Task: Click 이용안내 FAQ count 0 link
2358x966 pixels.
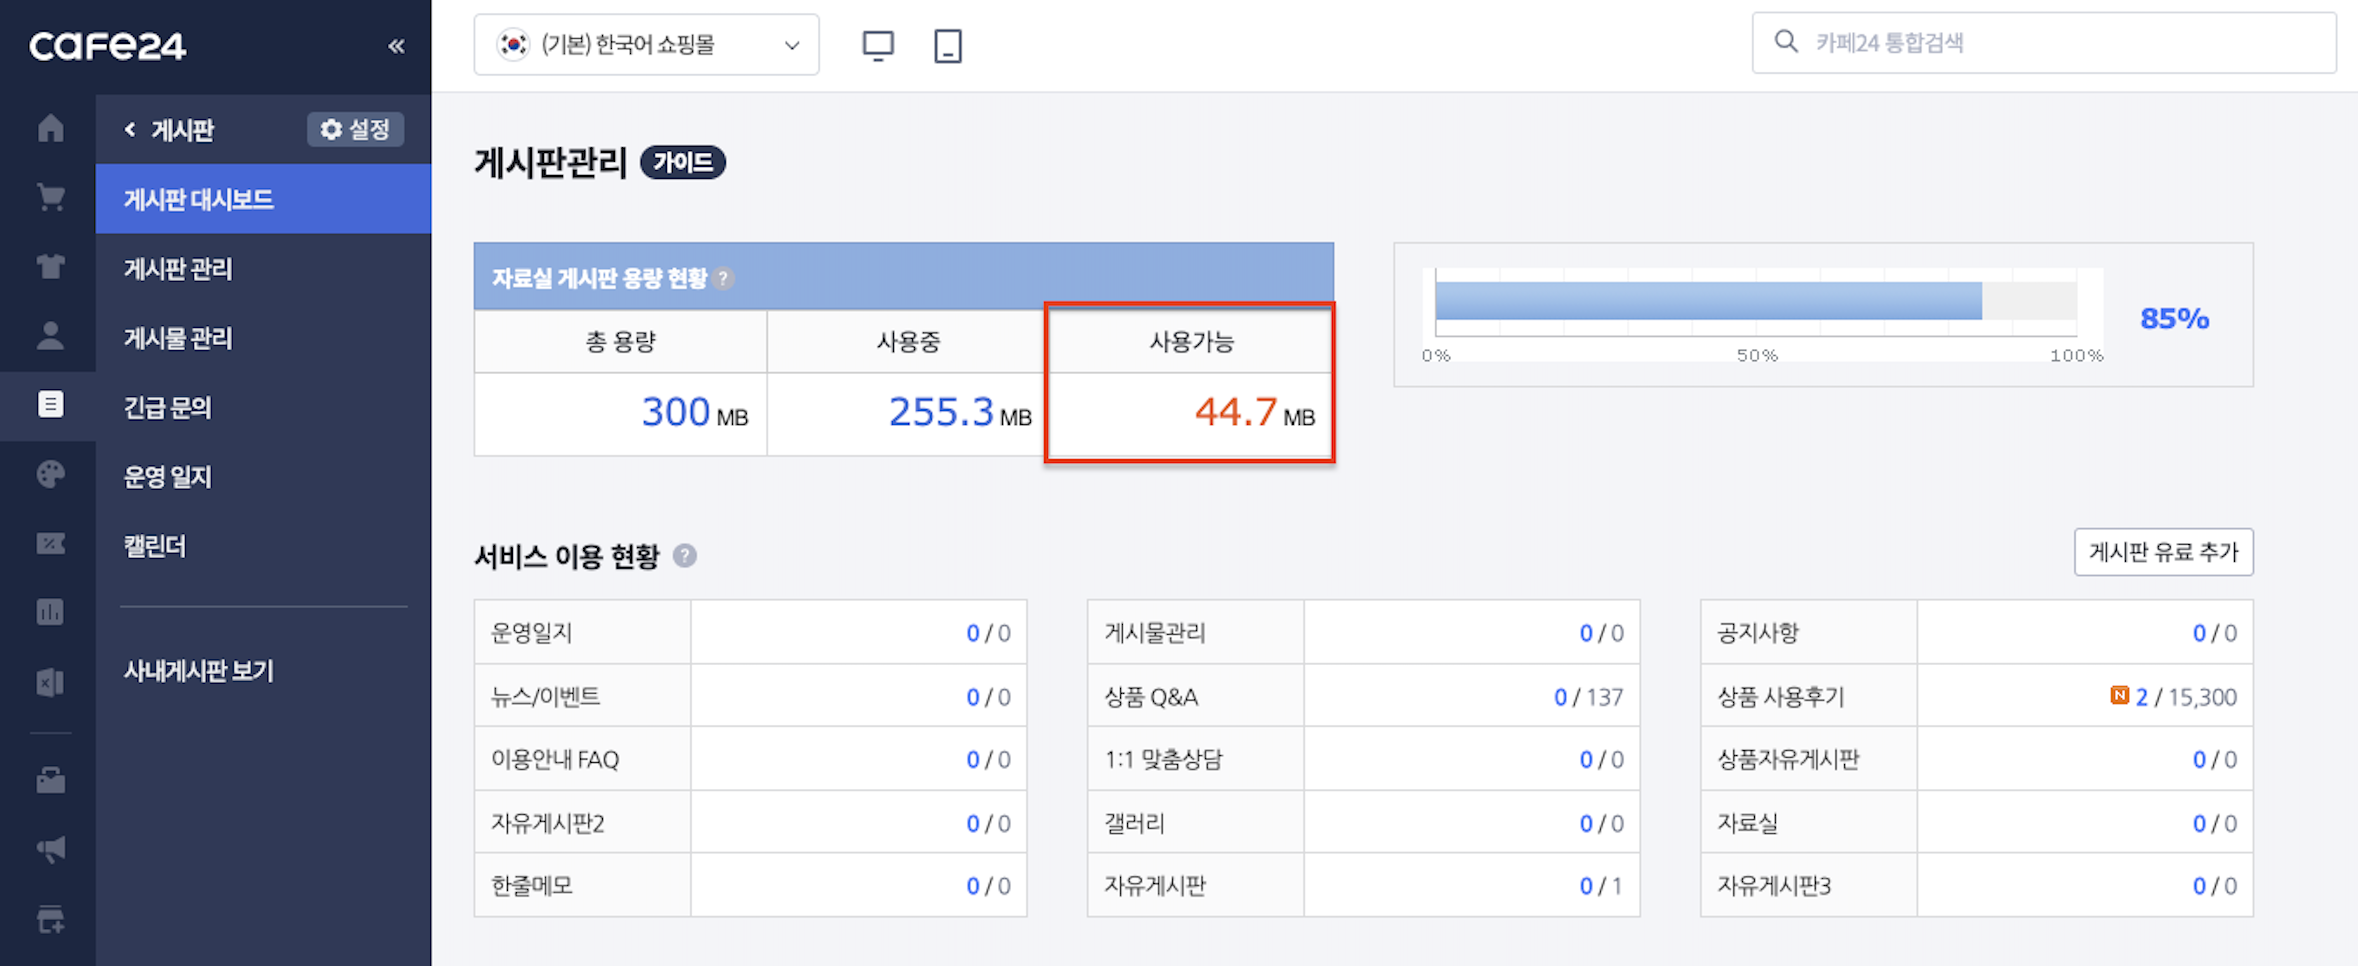Action: click(x=972, y=760)
